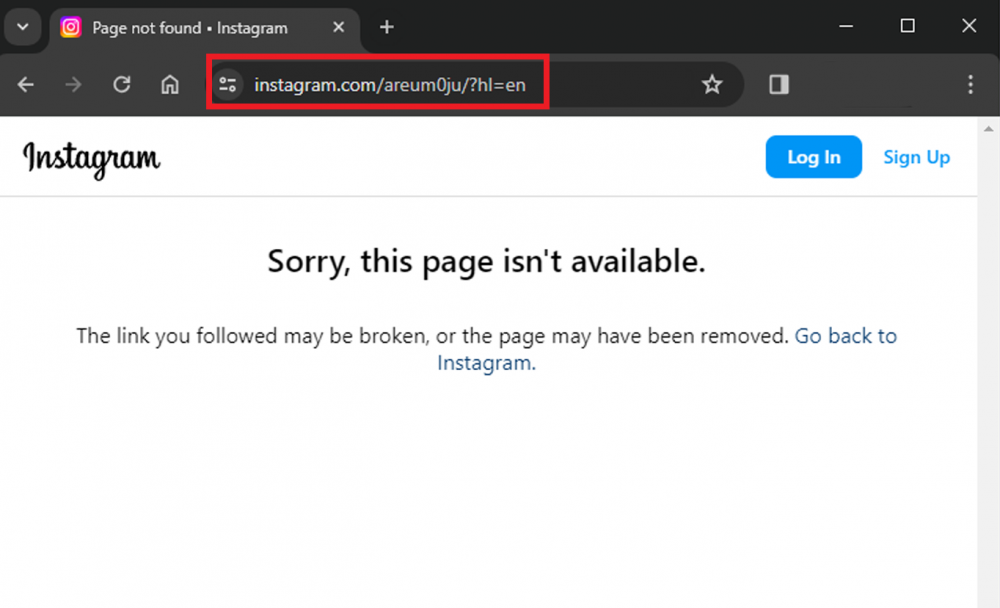Open the Chrome three-dot menu
The width and height of the screenshot is (1000, 608).
pyautogui.click(x=970, y=84)
